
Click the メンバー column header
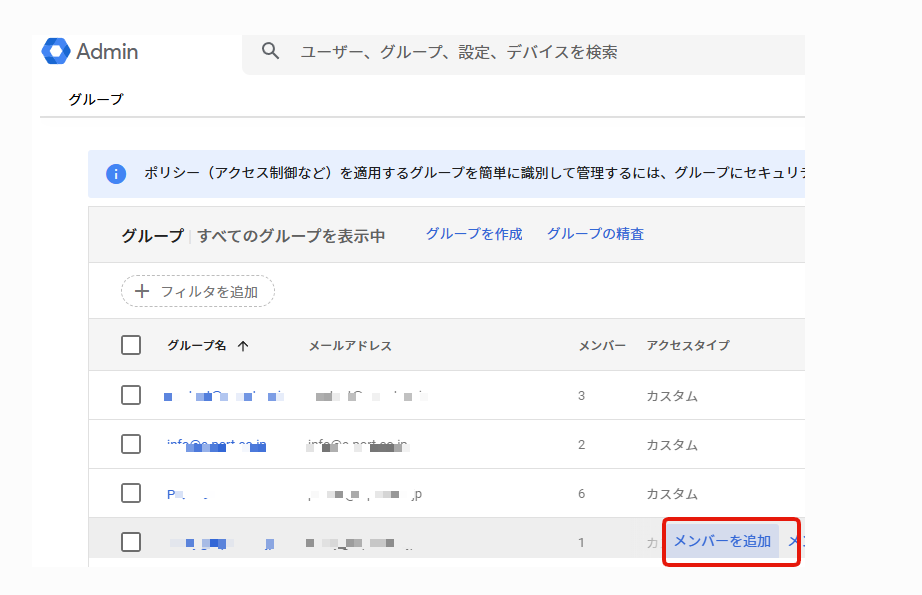coord(602,346)
